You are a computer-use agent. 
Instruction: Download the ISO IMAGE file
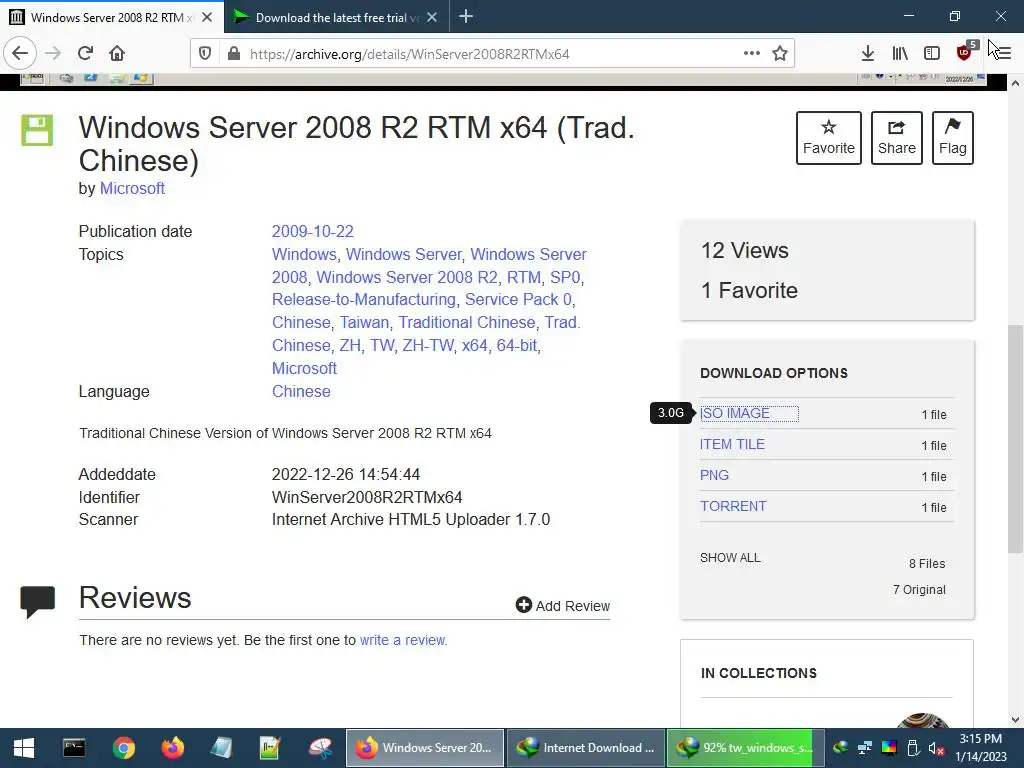click(x=735, y=413)
